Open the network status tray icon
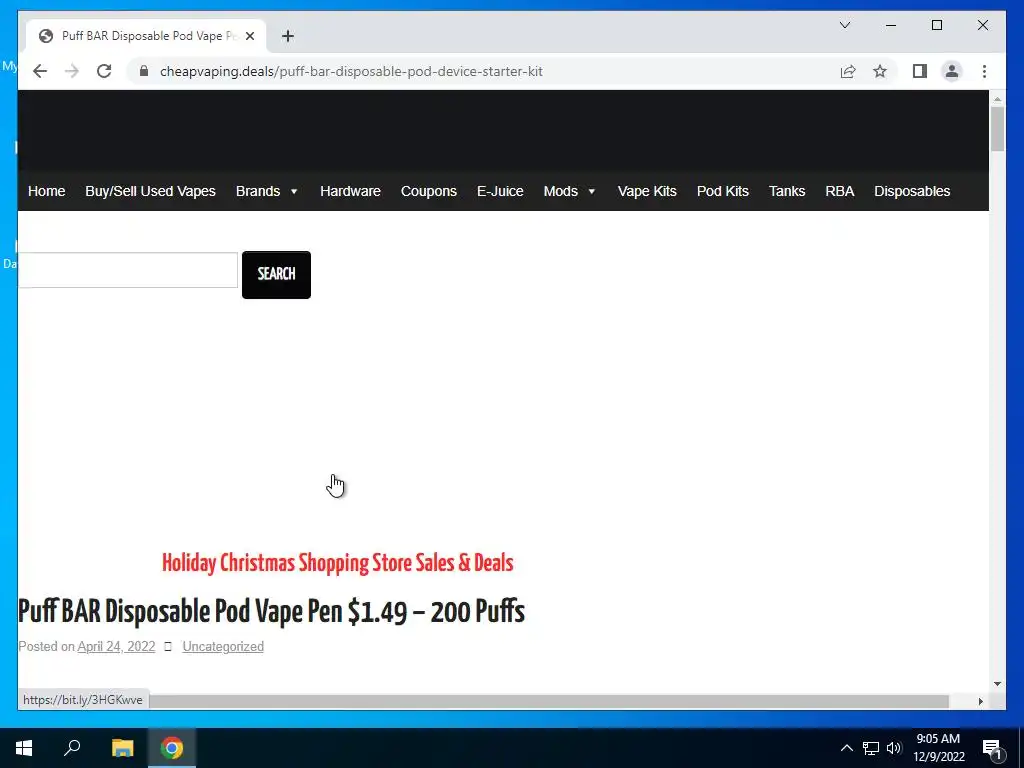The image size is (1024, 768). coord(871,748)
